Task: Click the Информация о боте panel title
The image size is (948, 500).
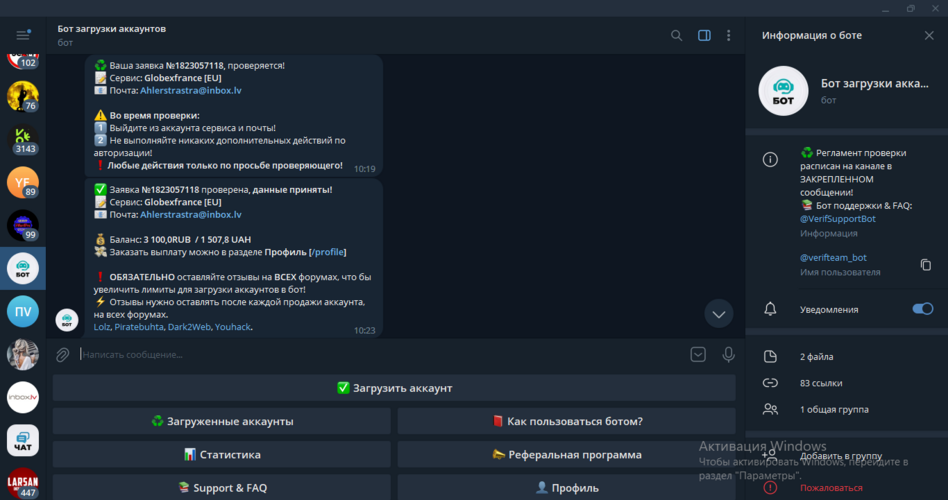Action: 812,36
